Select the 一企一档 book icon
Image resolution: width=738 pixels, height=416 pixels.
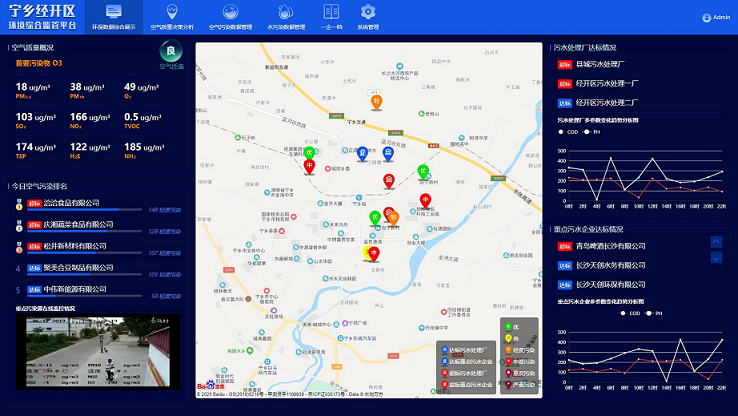332,13
